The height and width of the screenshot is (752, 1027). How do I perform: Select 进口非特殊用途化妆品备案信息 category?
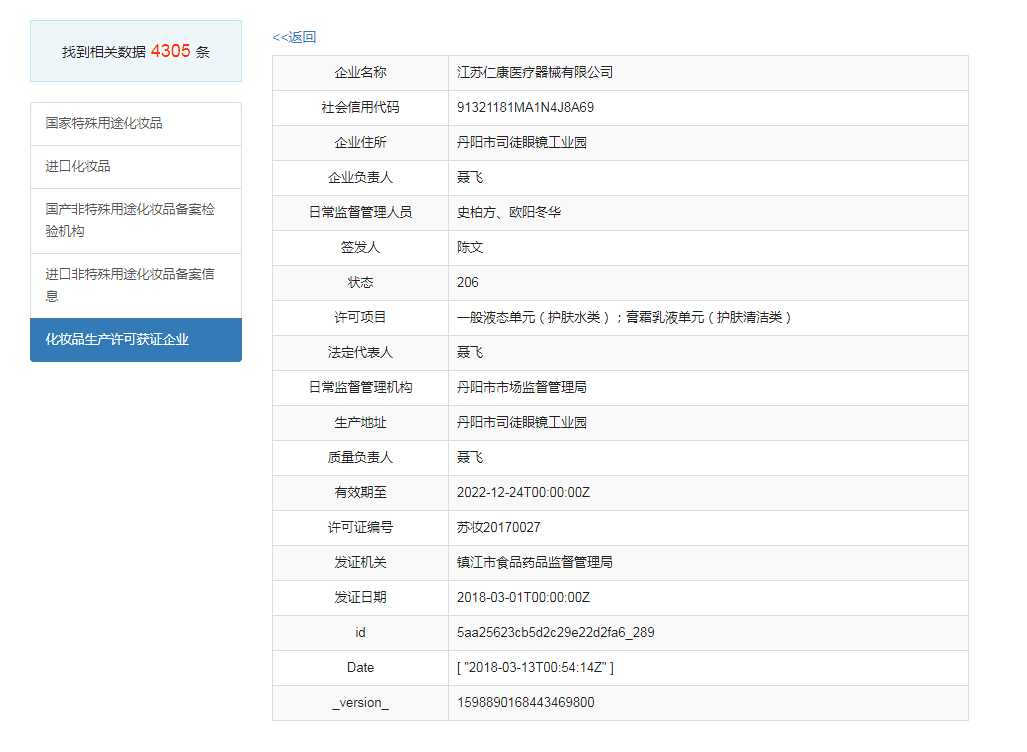[x=136, y=285]
